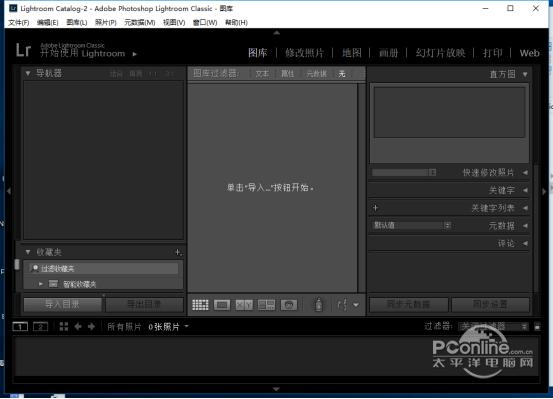This screenshot has width=553, height=399.
Task: Switch to the 地图 module
Action: tap(352, 53)
